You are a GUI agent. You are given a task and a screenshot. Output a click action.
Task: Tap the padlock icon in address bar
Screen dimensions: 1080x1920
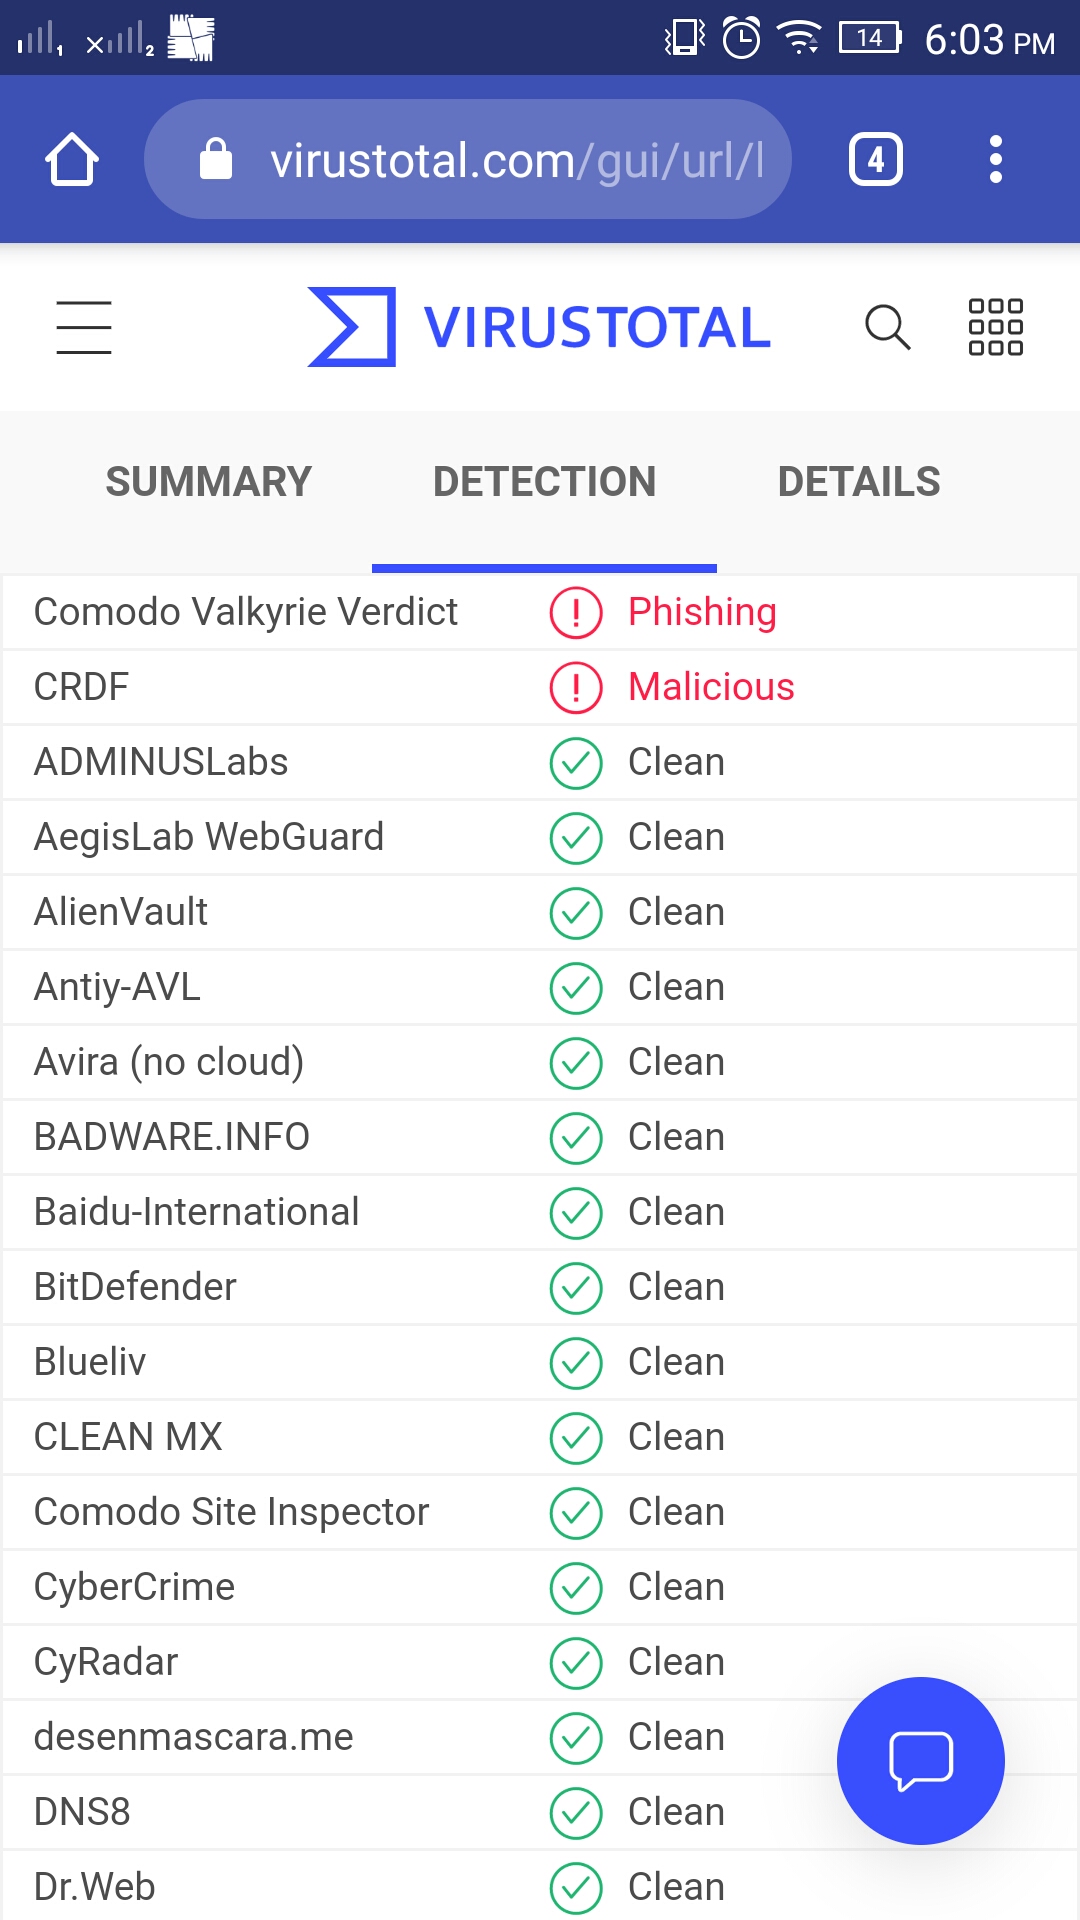click(x=216, y=159)
